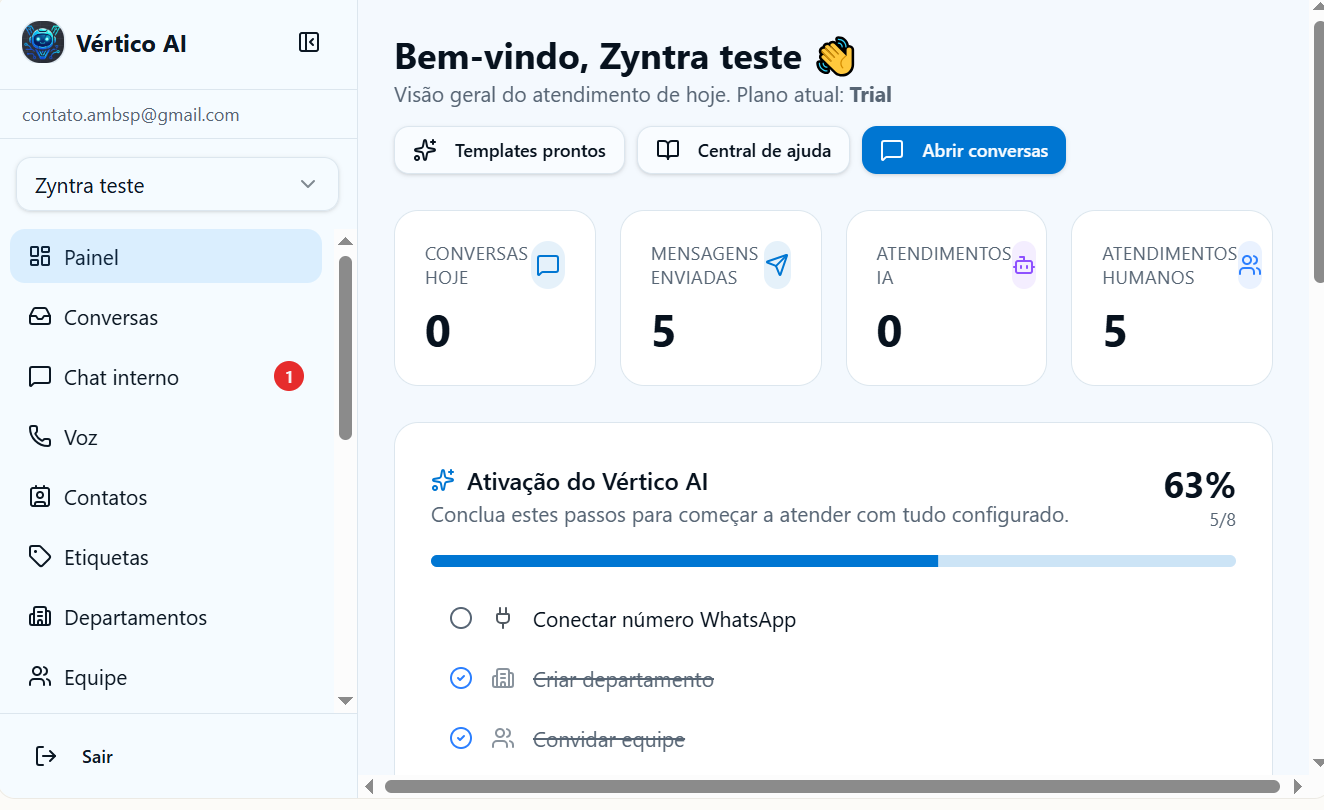Click the chevron in the Zyntra teste selector
Screen dimensions: 1324x810
point(308,185)
